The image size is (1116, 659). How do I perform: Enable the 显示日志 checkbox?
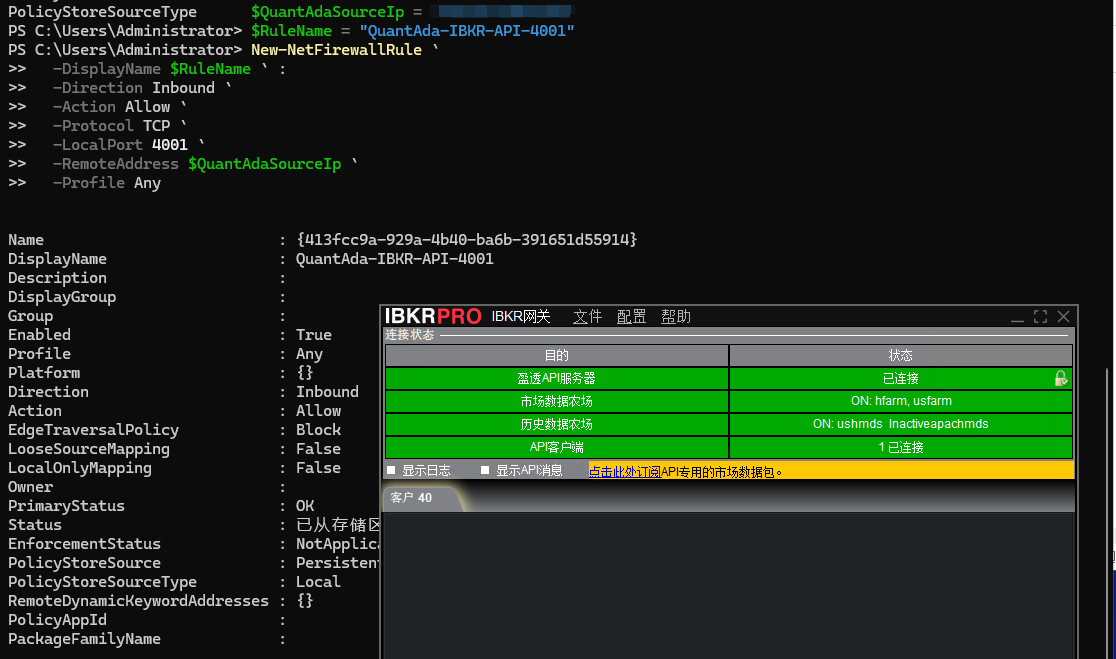click(x=391, y=470)
